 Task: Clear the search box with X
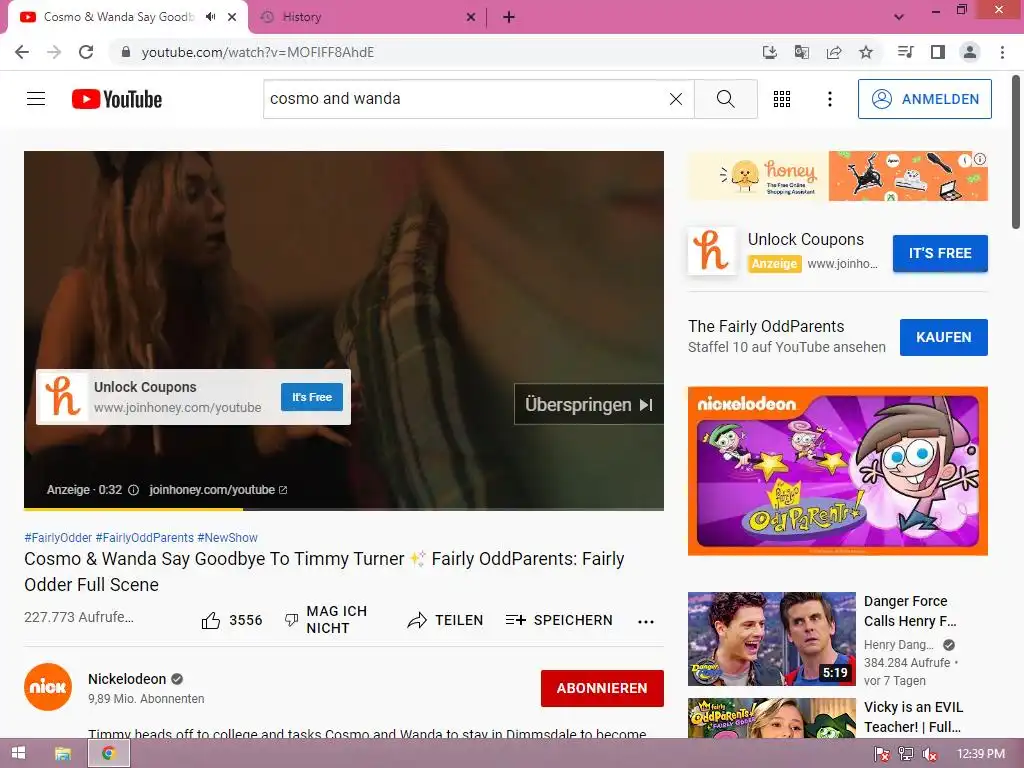(x=676, y=99)
